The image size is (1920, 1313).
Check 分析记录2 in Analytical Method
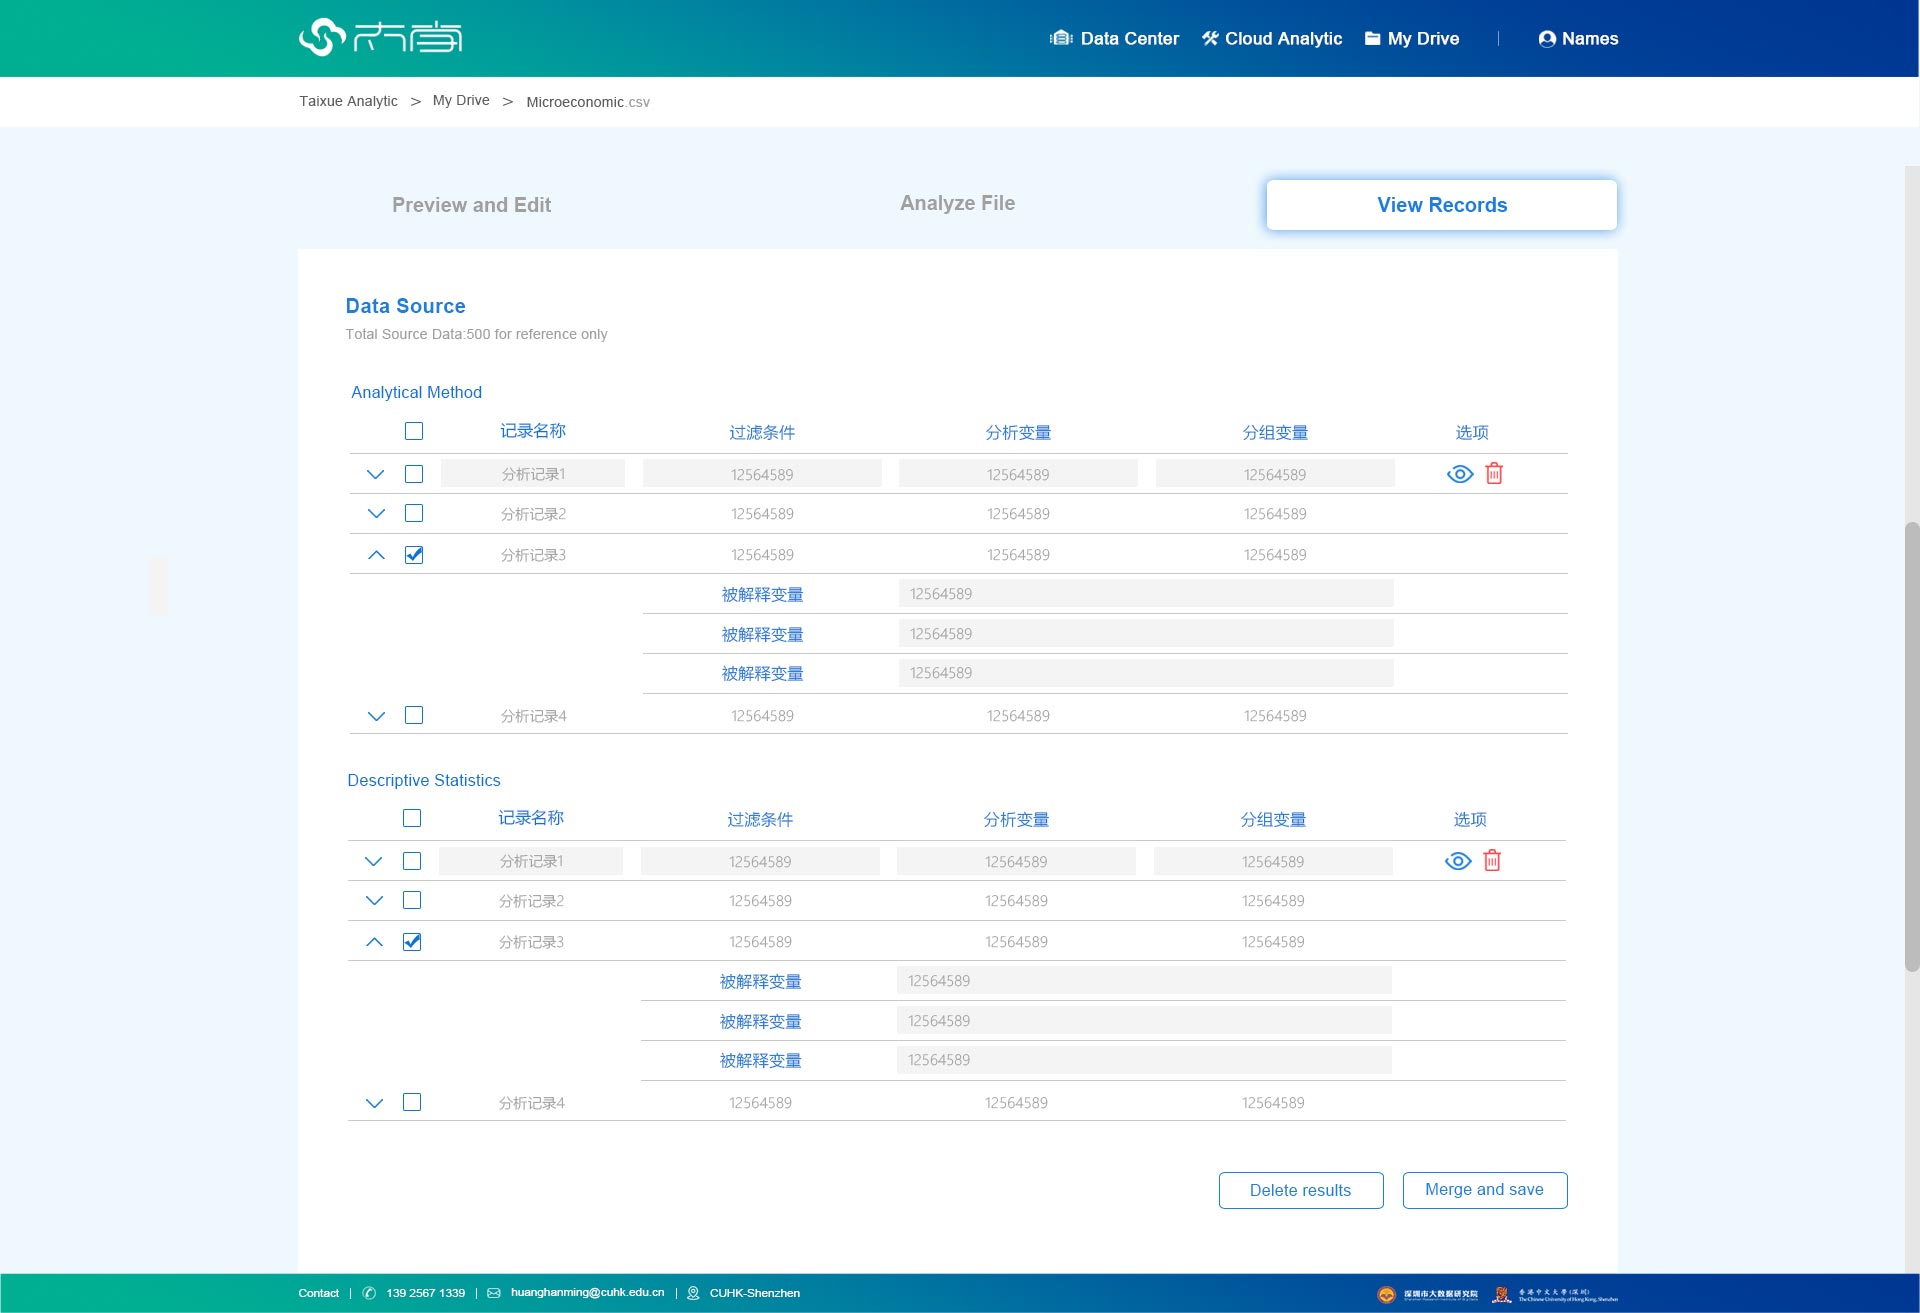414,513
